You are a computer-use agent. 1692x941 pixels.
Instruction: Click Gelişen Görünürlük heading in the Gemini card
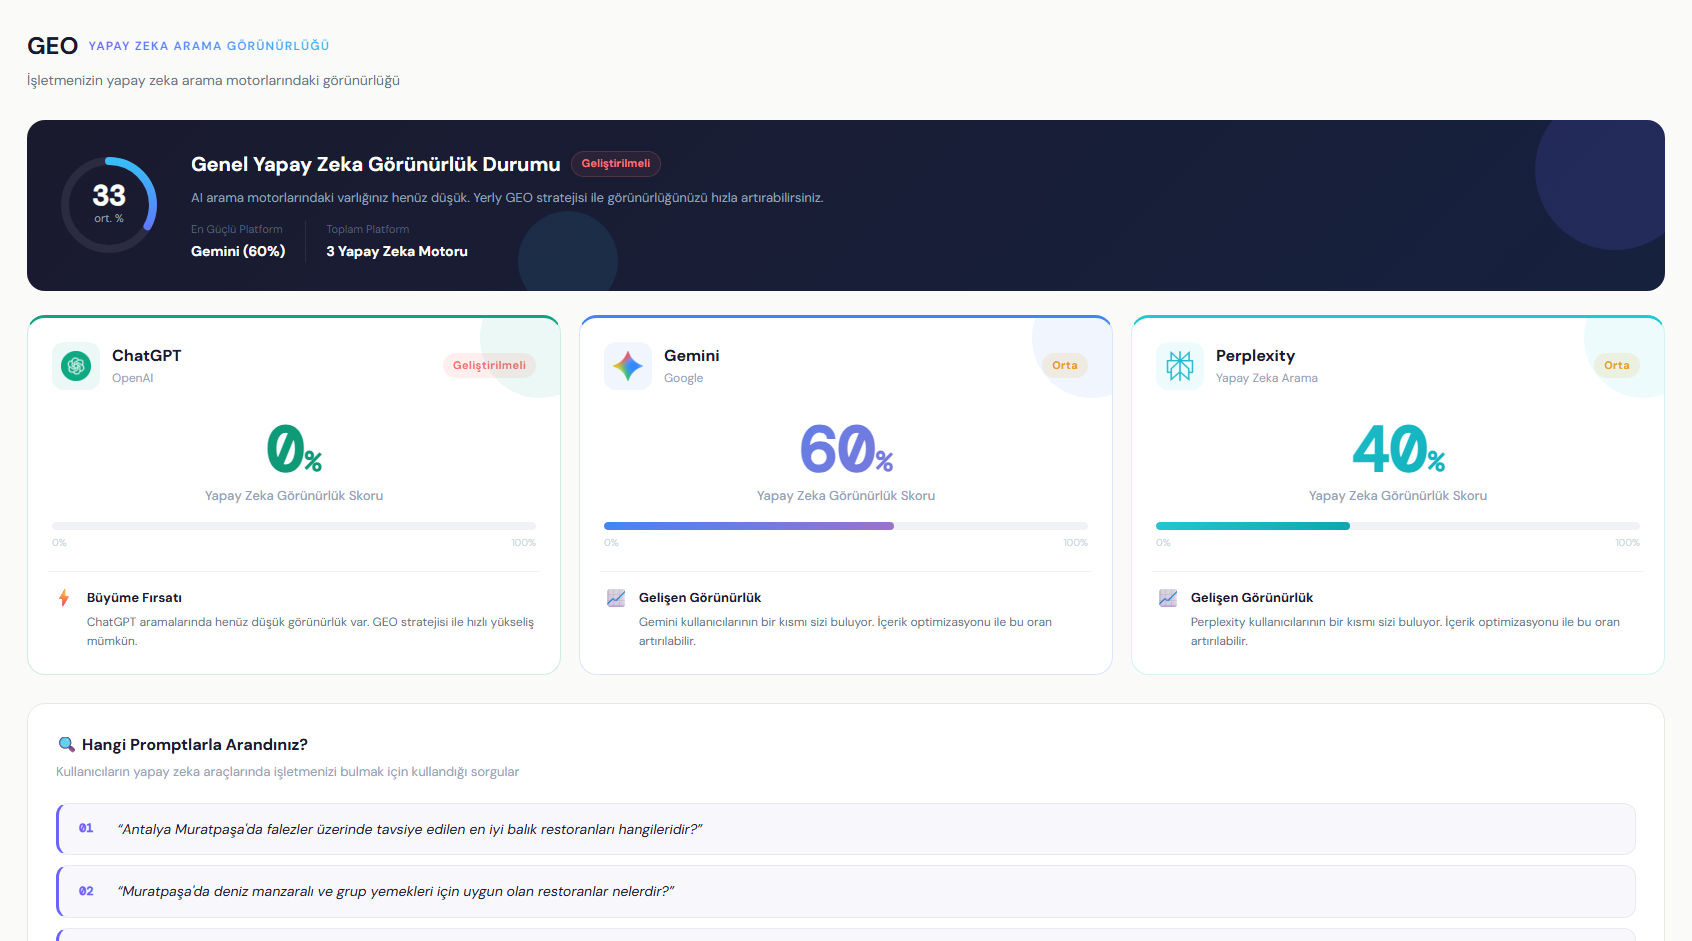[700, 598]
